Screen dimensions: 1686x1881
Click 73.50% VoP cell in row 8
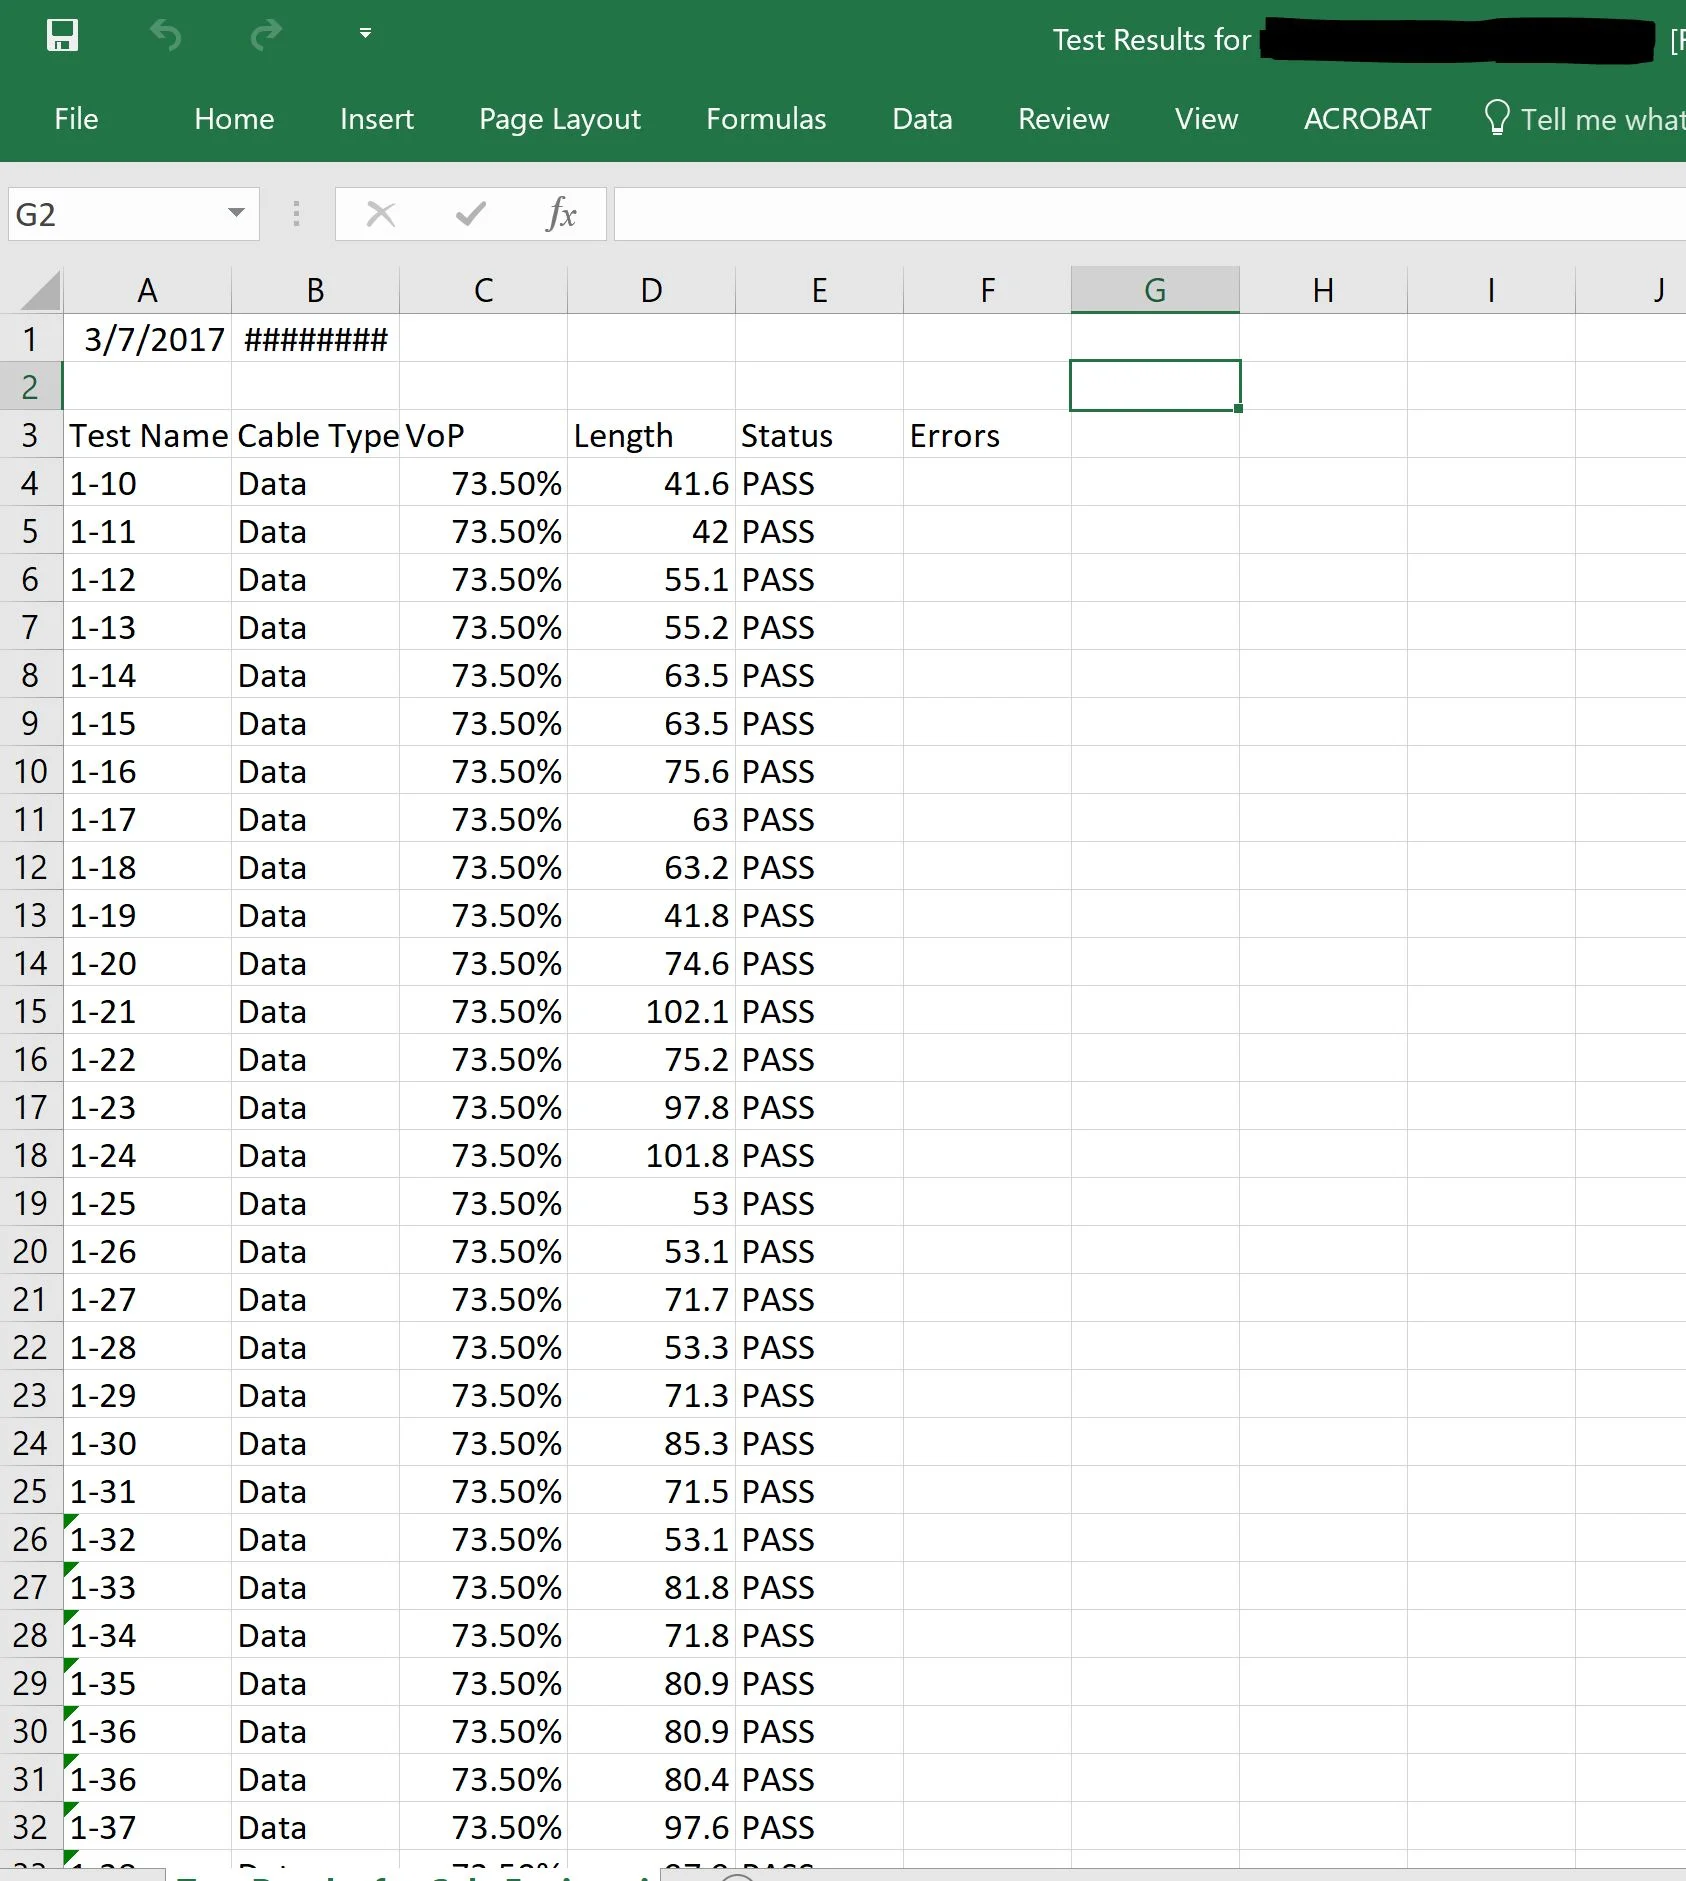point(483,675)
